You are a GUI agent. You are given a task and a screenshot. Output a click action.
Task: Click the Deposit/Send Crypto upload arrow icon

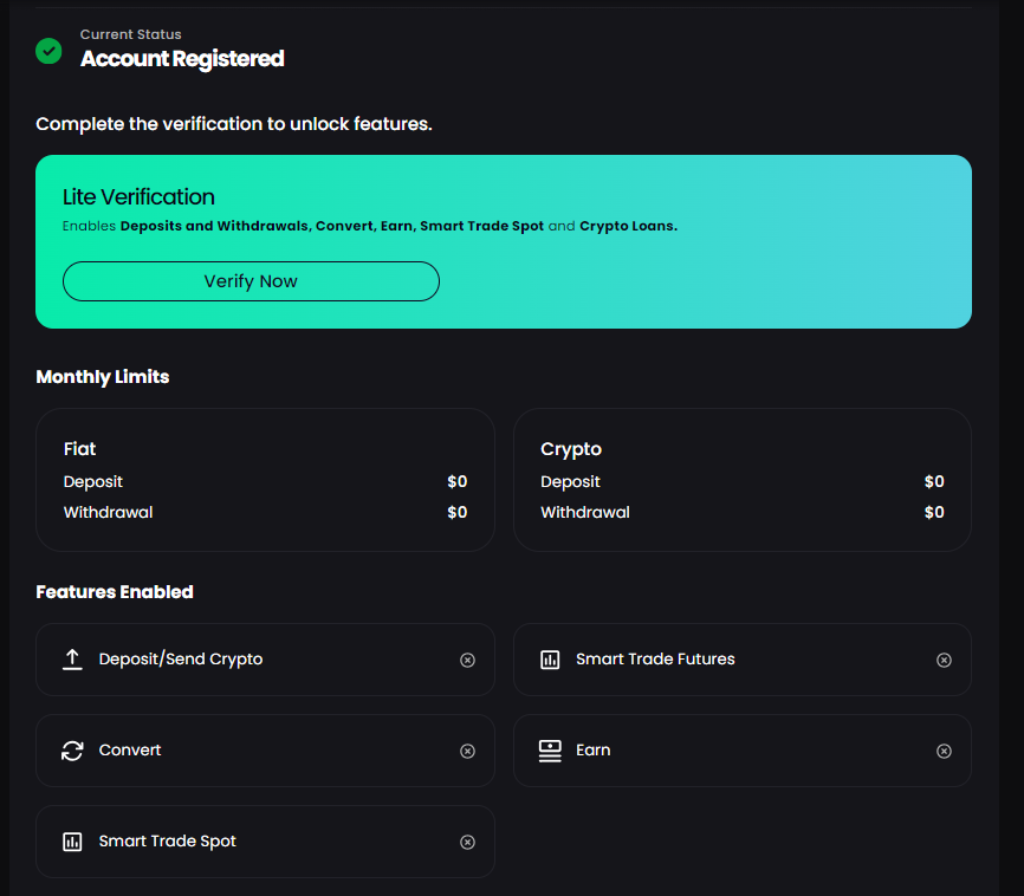point(72,660)
